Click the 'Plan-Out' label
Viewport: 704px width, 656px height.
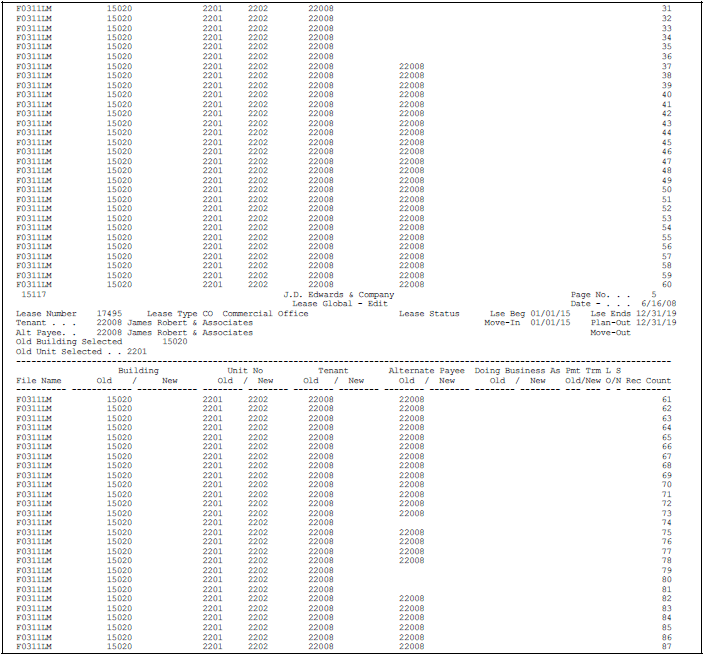[611, 322]
